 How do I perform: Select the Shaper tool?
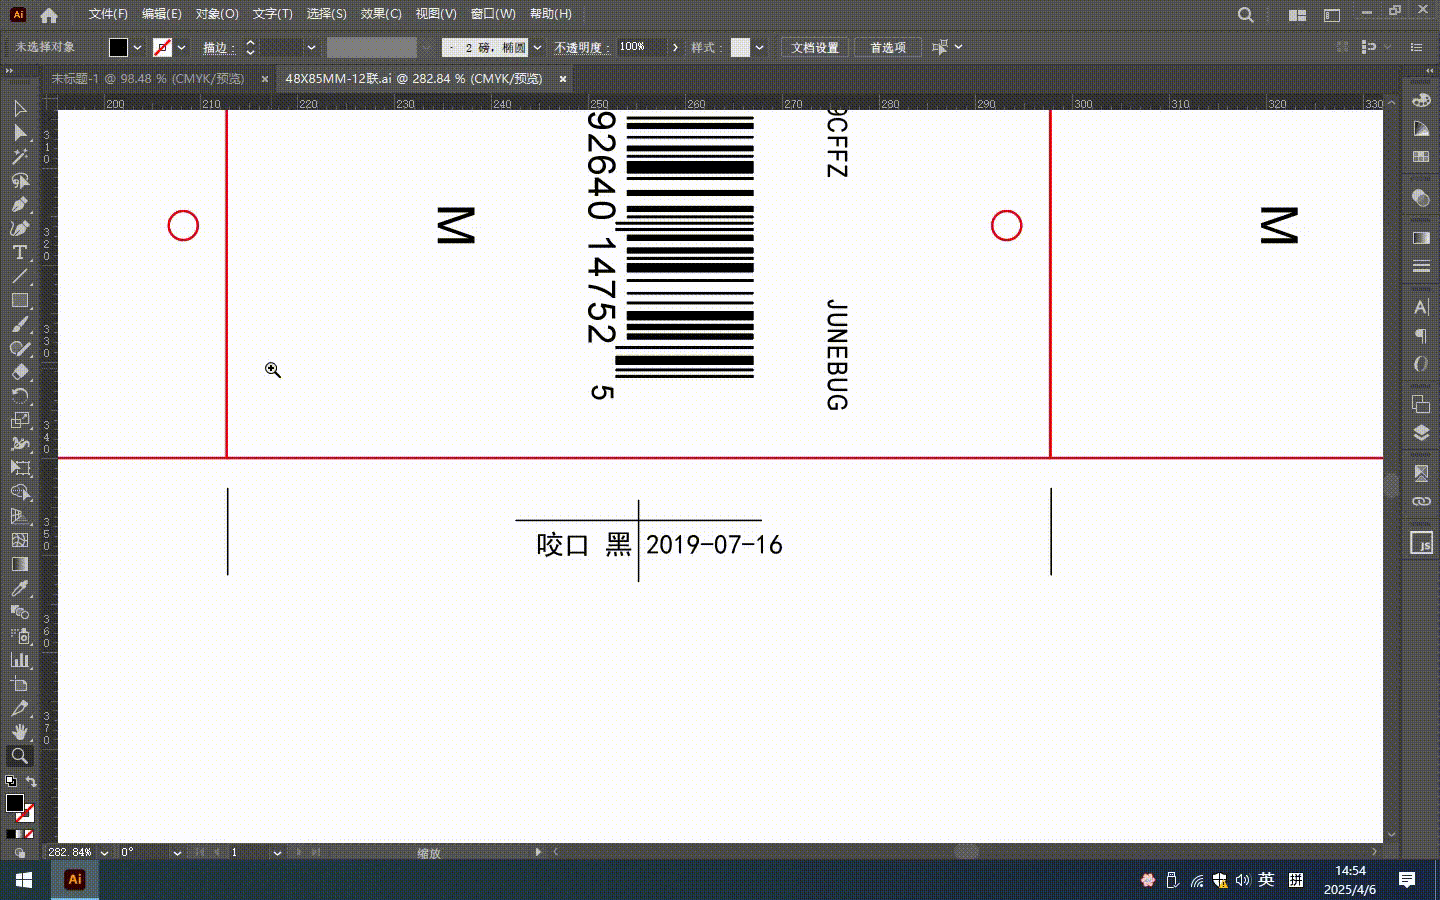19,348
